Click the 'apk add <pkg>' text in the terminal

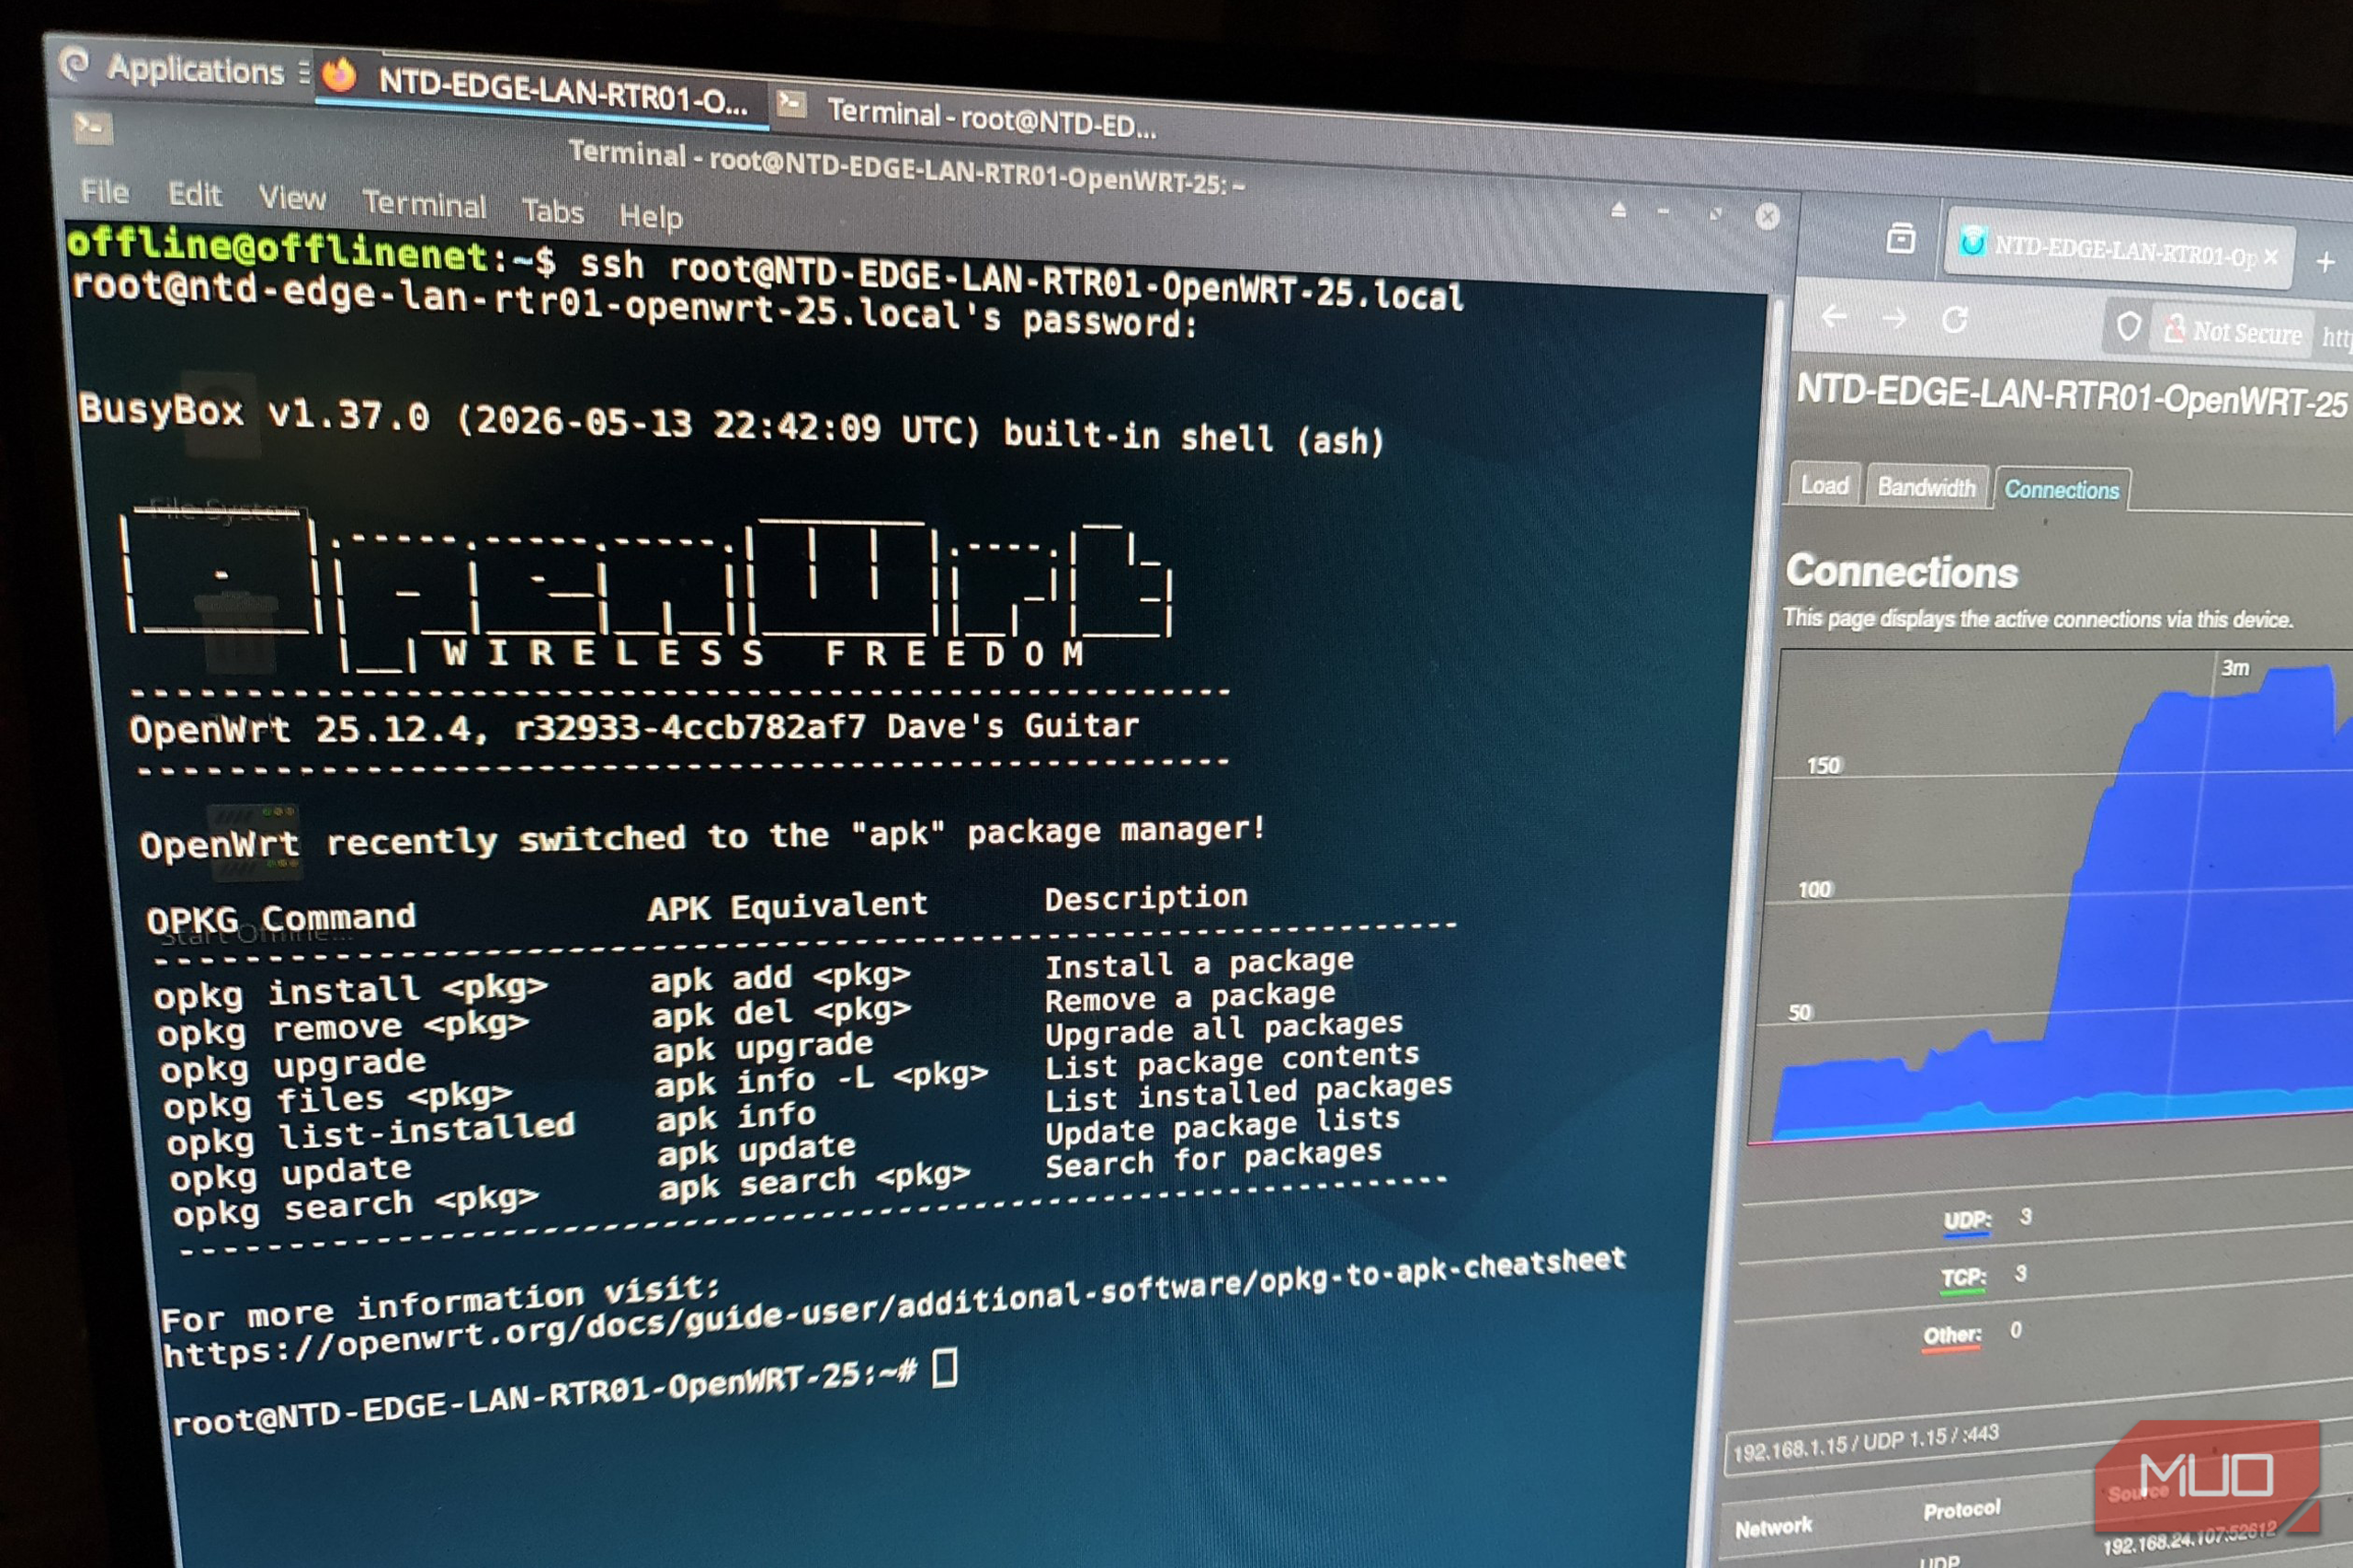tap(780, 977)
